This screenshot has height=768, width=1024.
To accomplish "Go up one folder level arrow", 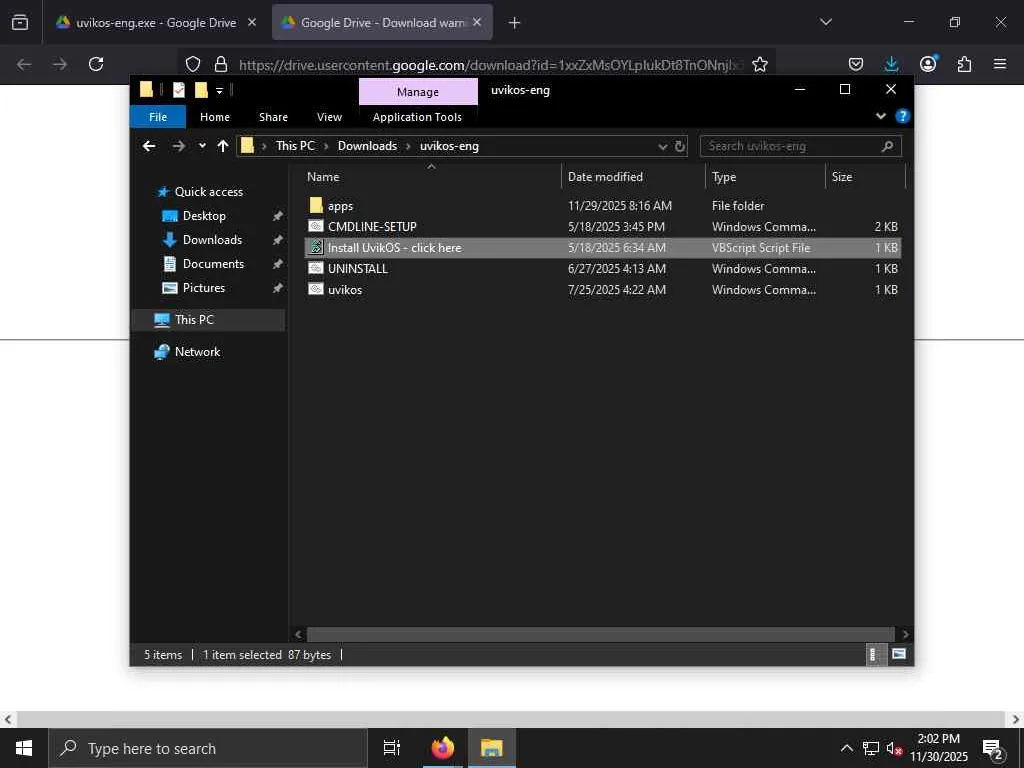I will pos(223,146).
